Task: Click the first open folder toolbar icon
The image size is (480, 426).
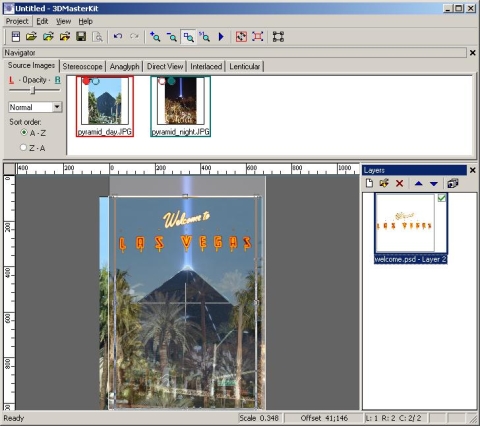Action: pyautogui.click(x=31, y=36)
